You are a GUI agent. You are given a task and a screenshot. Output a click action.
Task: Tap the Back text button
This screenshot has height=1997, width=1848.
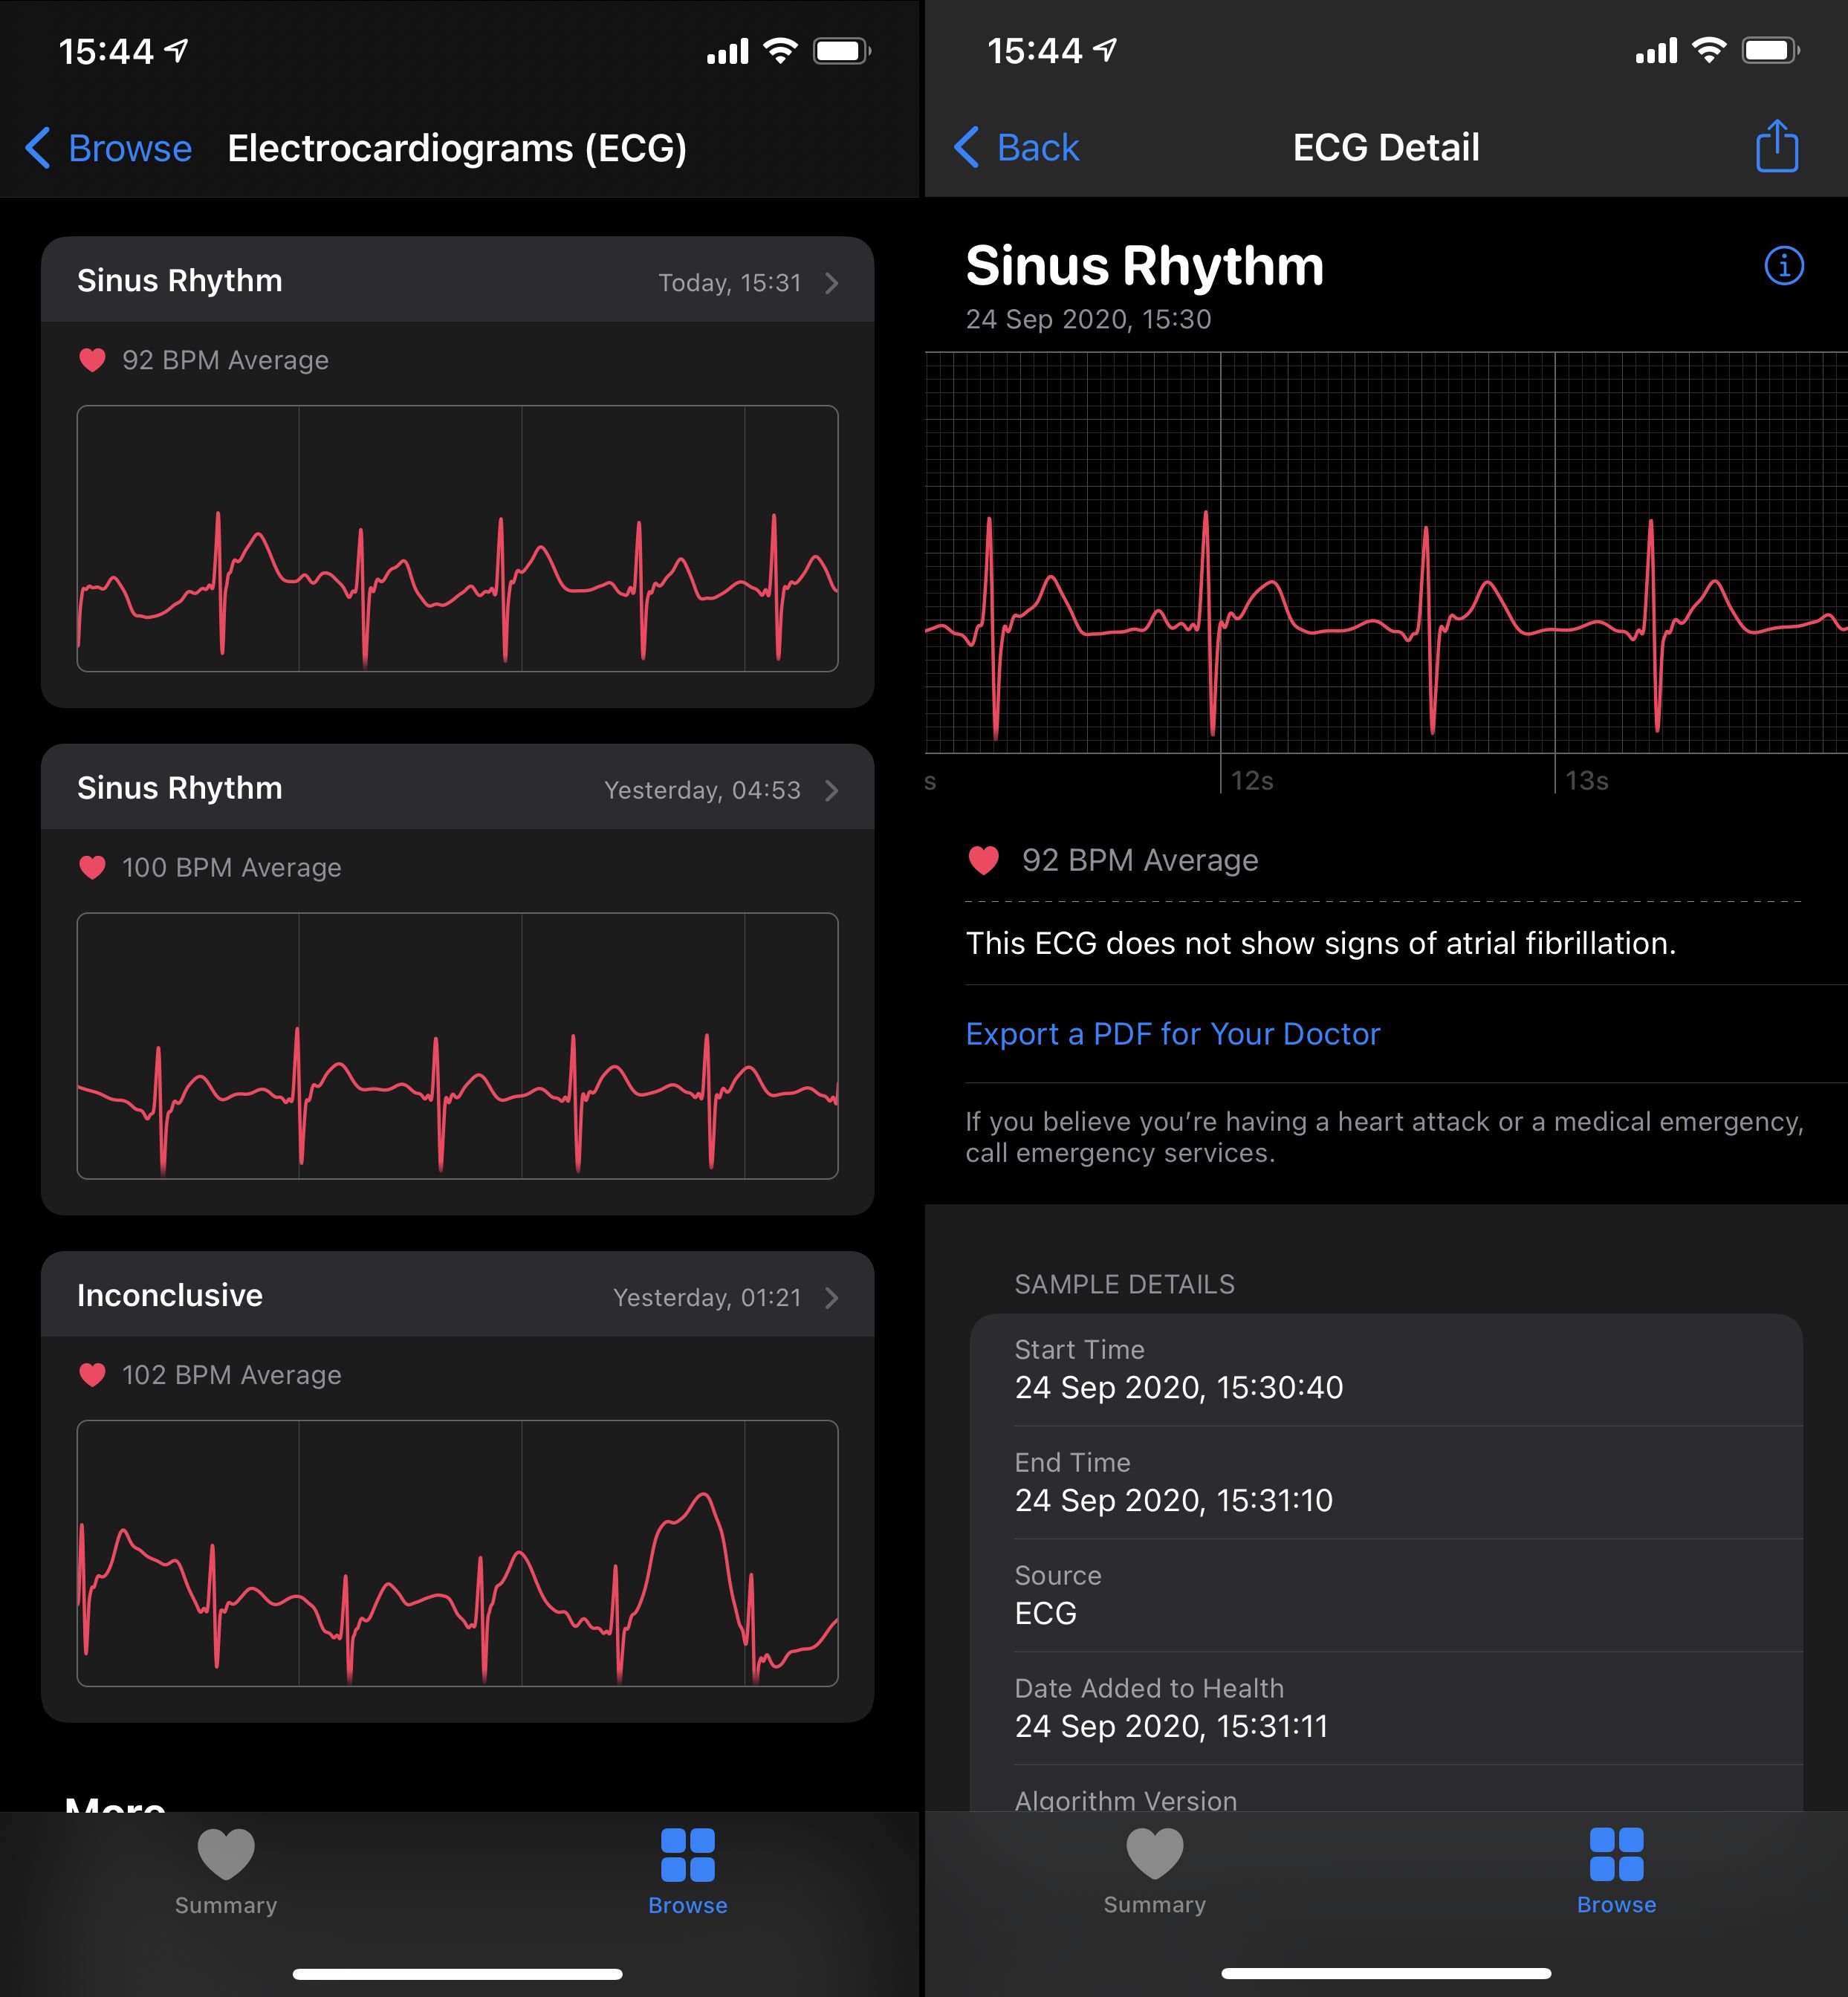(x=1037, y=147)
